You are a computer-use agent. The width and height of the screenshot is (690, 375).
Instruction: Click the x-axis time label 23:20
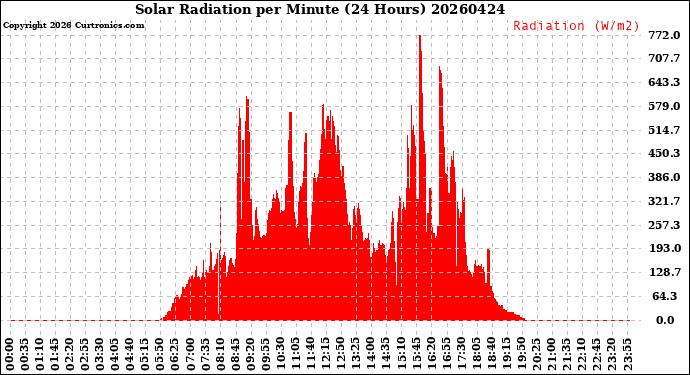click(613, 355)
